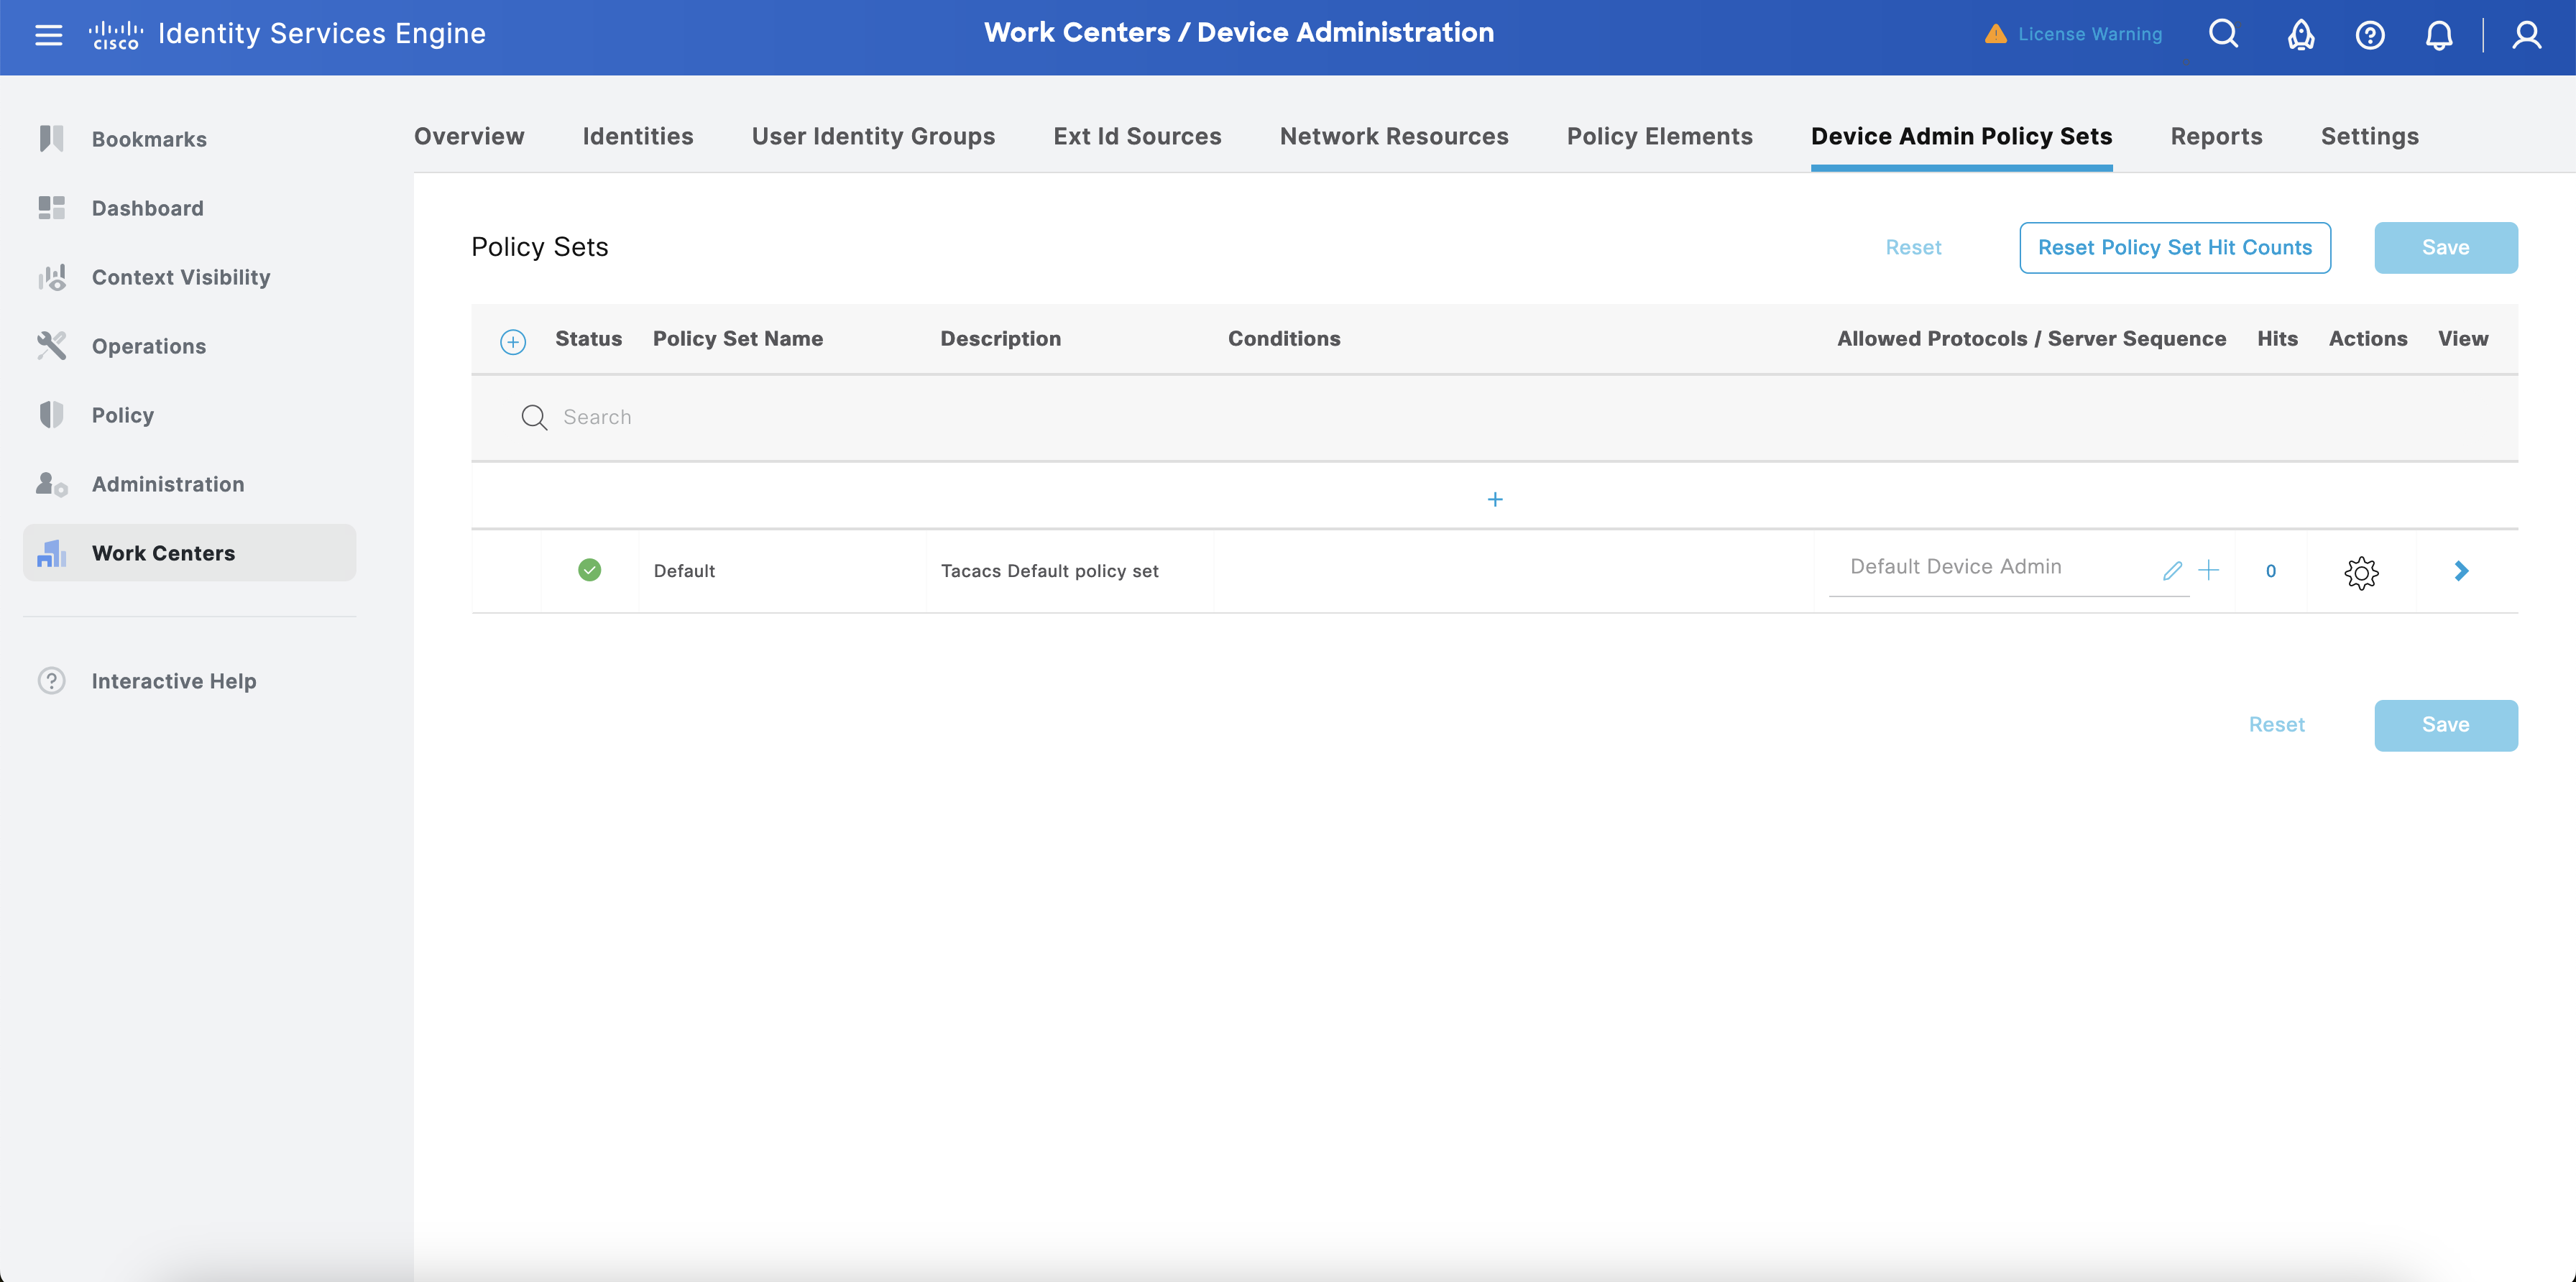Toggle the Default policy status checkmark
Image resolution: width=2576 pixels, height=1282 pixels.
pos(590,570)
